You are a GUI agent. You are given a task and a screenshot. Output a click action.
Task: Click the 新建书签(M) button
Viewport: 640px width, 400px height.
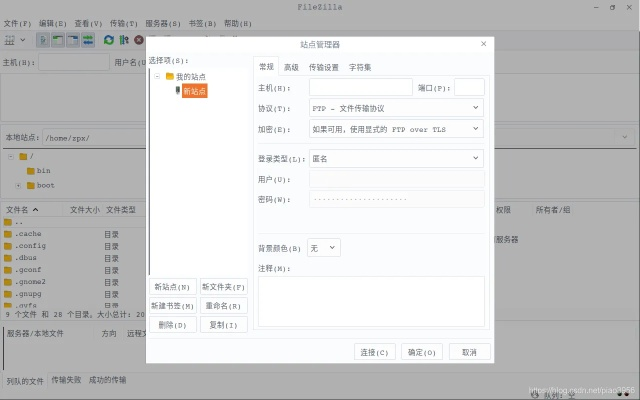pos(173,306)
